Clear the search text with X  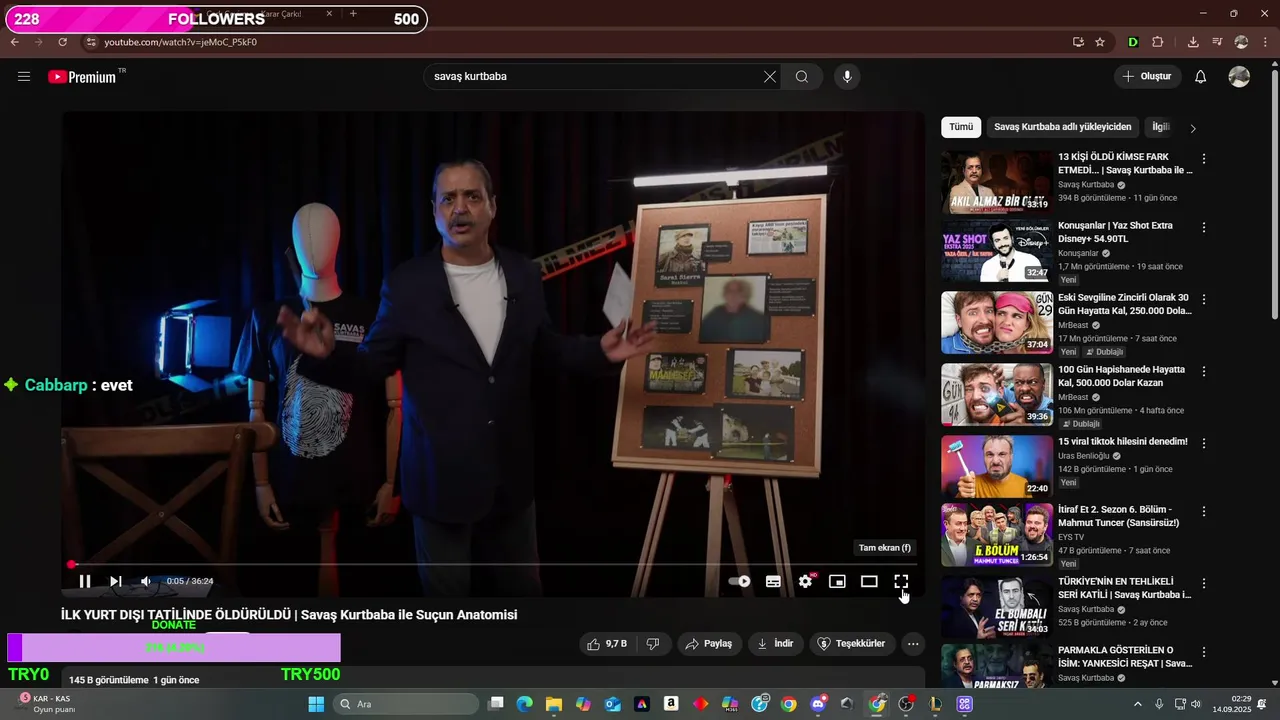770,77
